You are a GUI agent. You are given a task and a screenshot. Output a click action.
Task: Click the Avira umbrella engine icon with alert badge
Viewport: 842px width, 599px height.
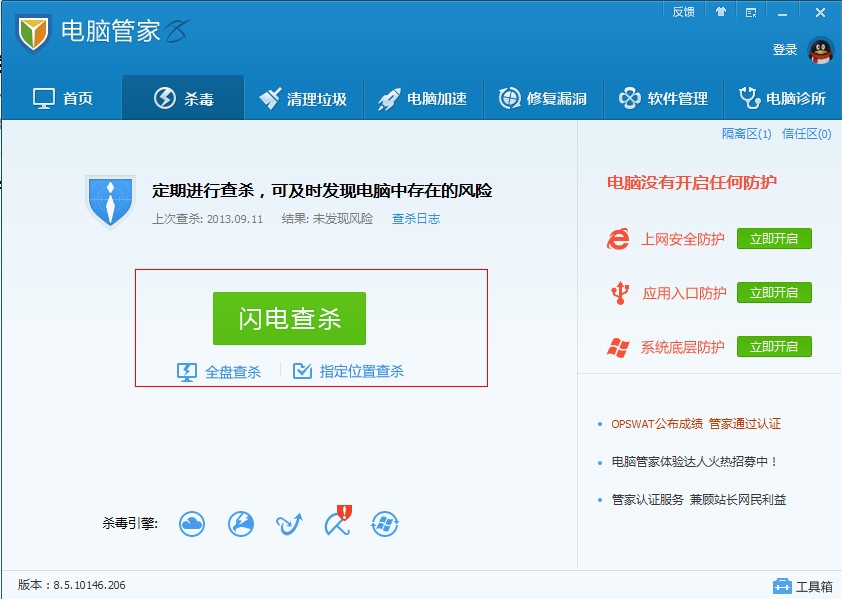coord(336,523)
